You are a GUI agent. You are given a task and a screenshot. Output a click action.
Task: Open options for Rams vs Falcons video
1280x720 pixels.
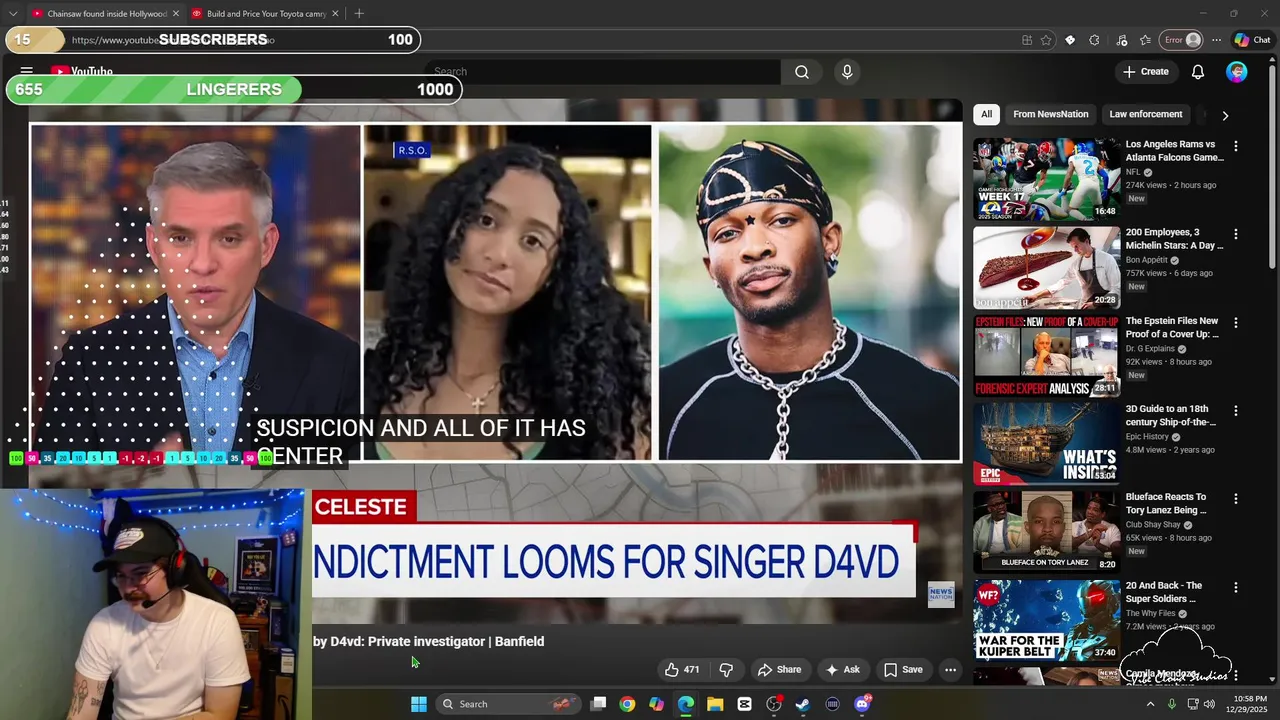1236,146
